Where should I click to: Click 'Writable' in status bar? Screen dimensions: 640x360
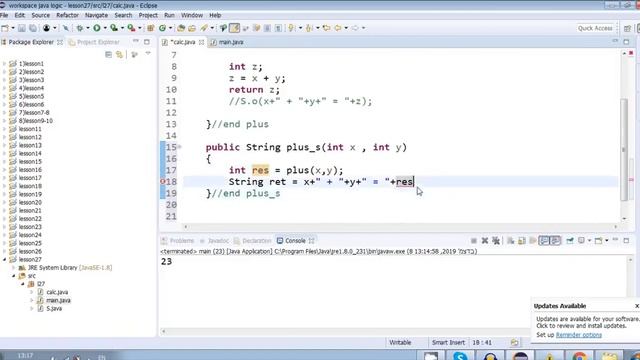pyautogui.click(x=400, y=342)
